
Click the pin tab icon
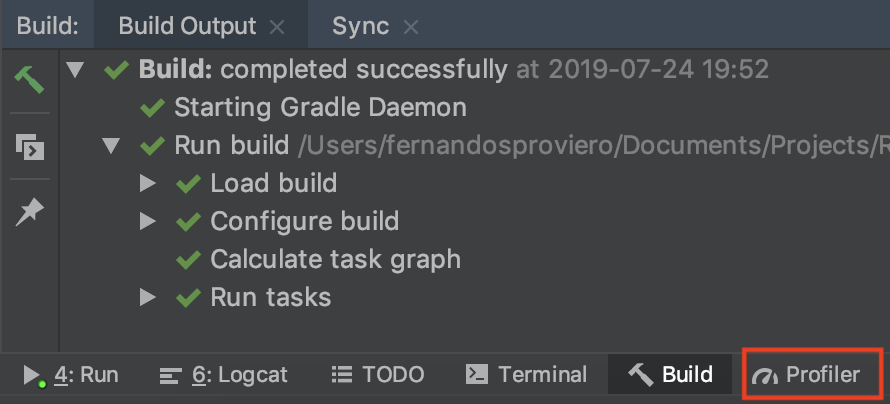tap(29, 211)
